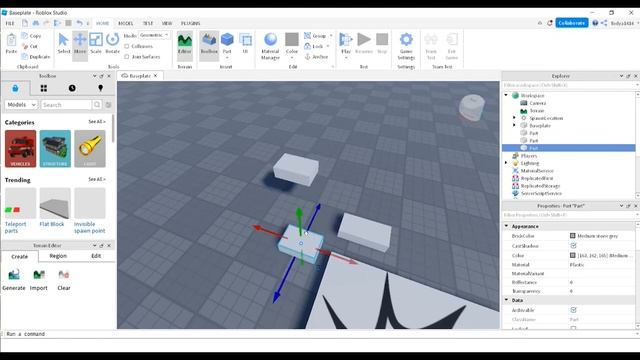Screen dimensions: 640x360
Task: Pick the Rotate tool
Action: (112, 43)
